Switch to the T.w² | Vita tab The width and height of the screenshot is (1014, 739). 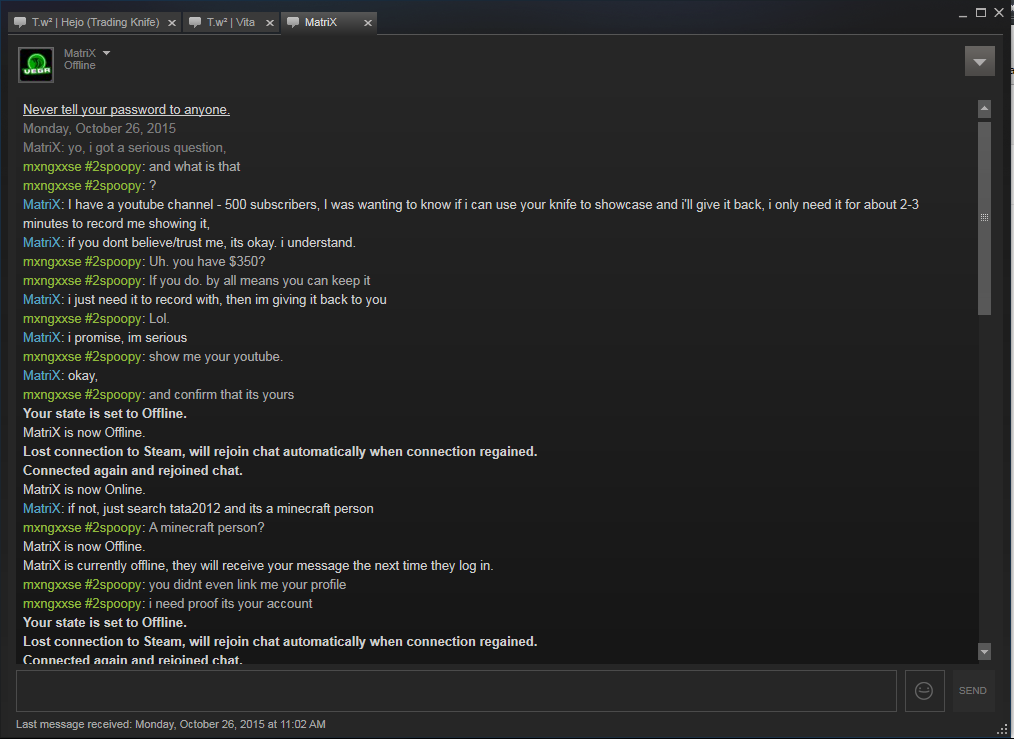(231, 22)
